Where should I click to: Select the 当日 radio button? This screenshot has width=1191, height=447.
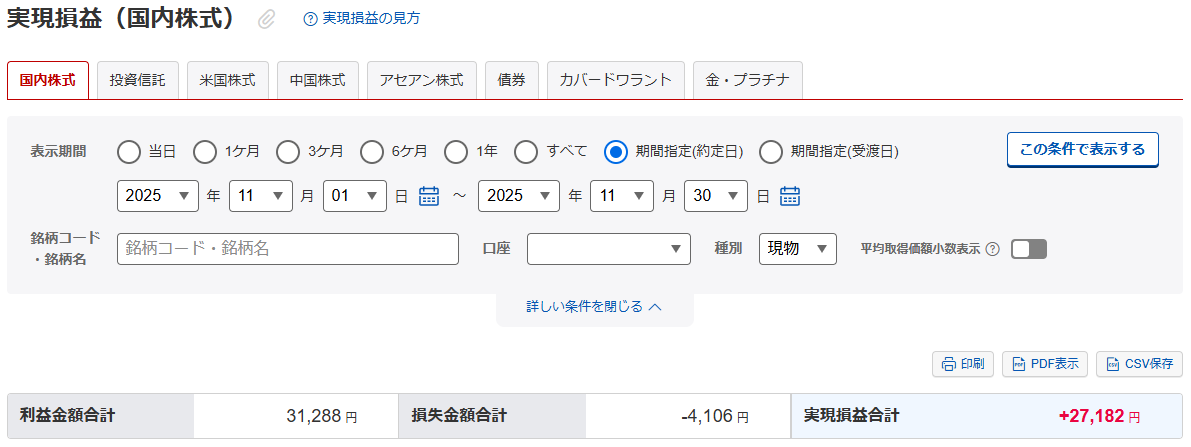(129, 152)
